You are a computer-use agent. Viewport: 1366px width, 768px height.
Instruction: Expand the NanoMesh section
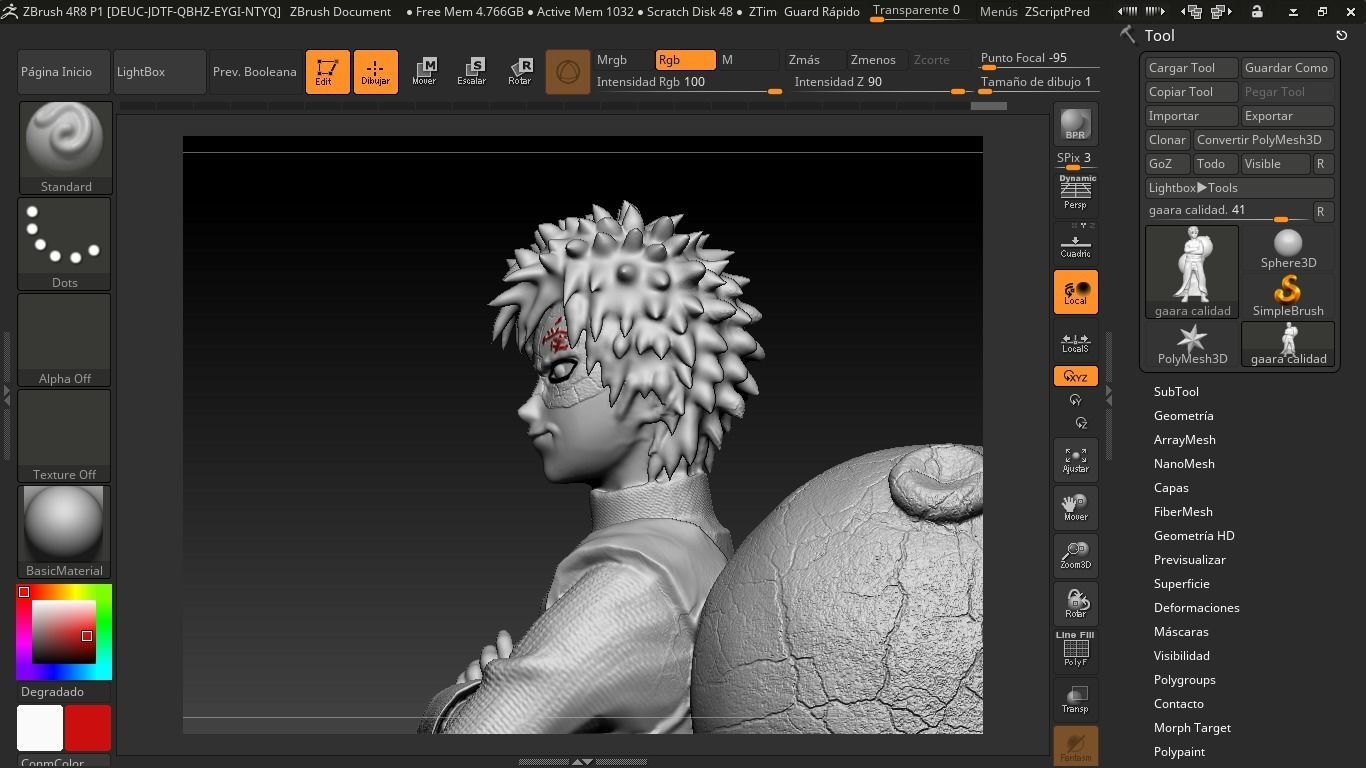1184,464
